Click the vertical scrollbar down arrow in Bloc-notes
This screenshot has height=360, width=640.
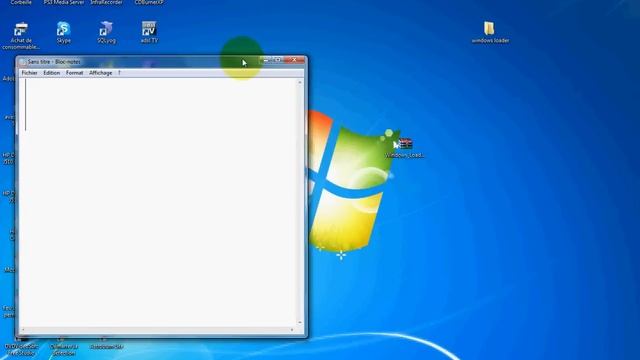point(300,322)
